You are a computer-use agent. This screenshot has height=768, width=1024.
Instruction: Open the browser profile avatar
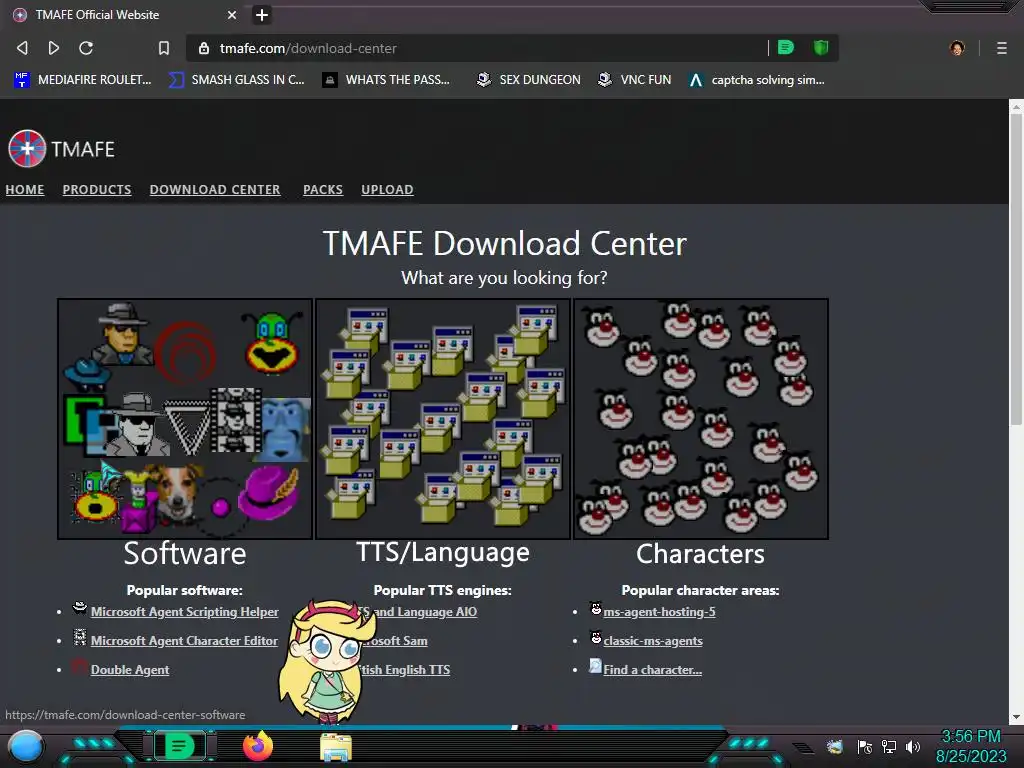[957, 48]
